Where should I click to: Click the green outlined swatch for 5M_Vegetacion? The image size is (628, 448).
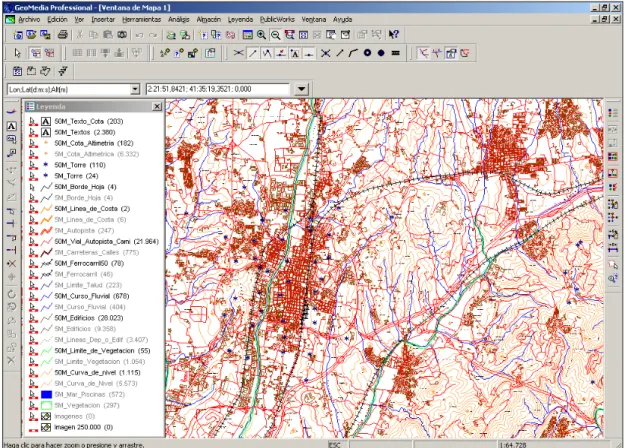tap(46, 405)
